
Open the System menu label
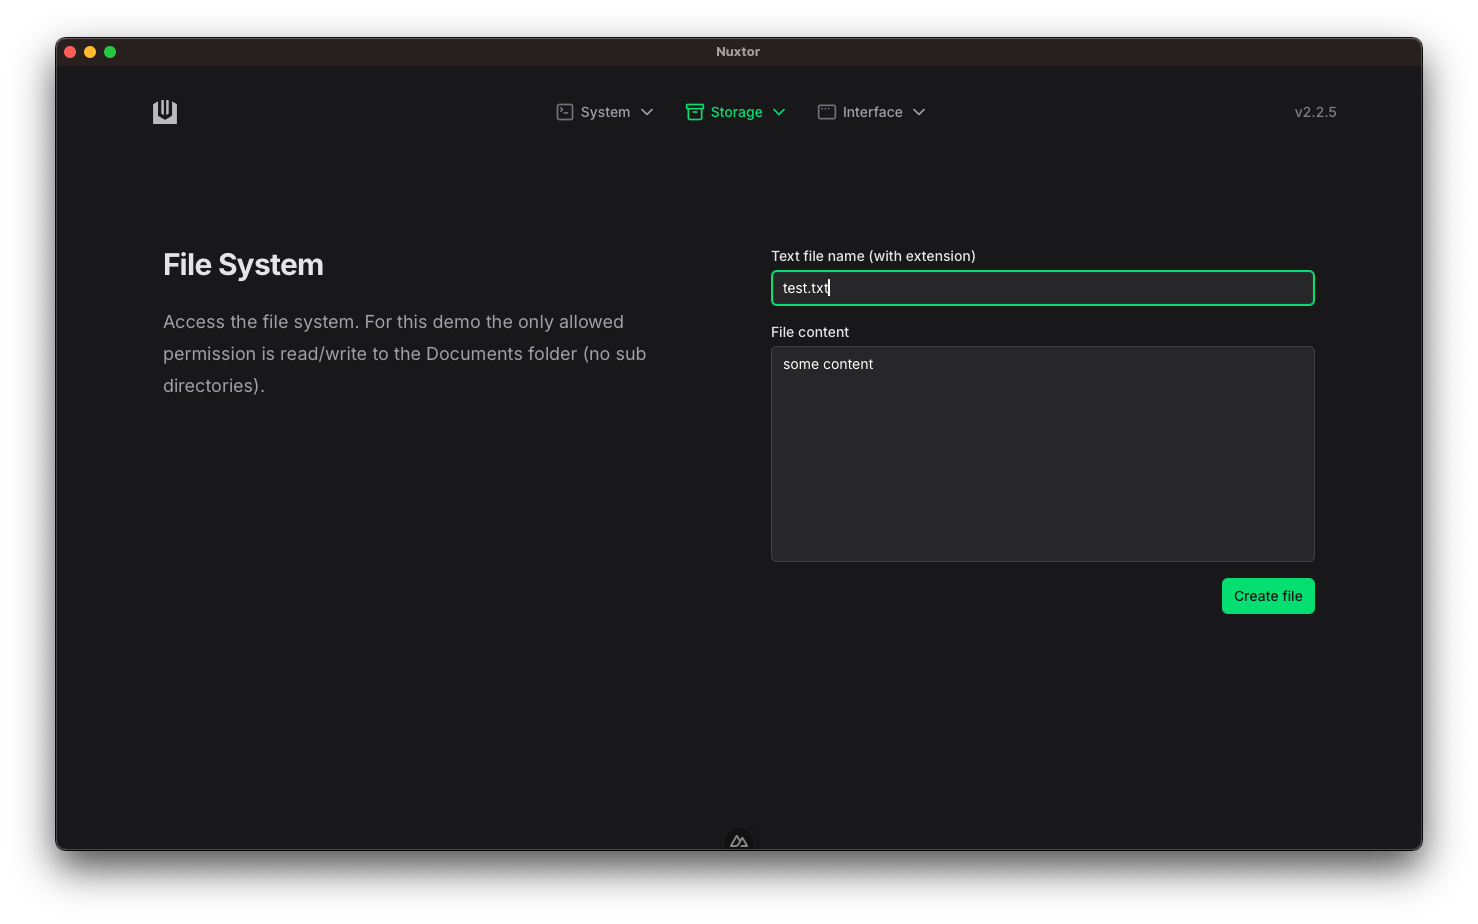tap(605, 112)
